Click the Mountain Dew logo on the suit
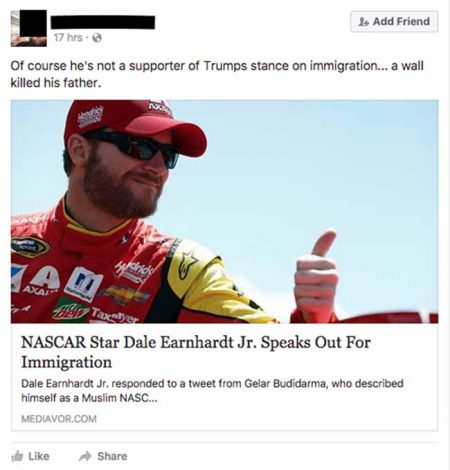450x470 pixels. coord(71,310)
